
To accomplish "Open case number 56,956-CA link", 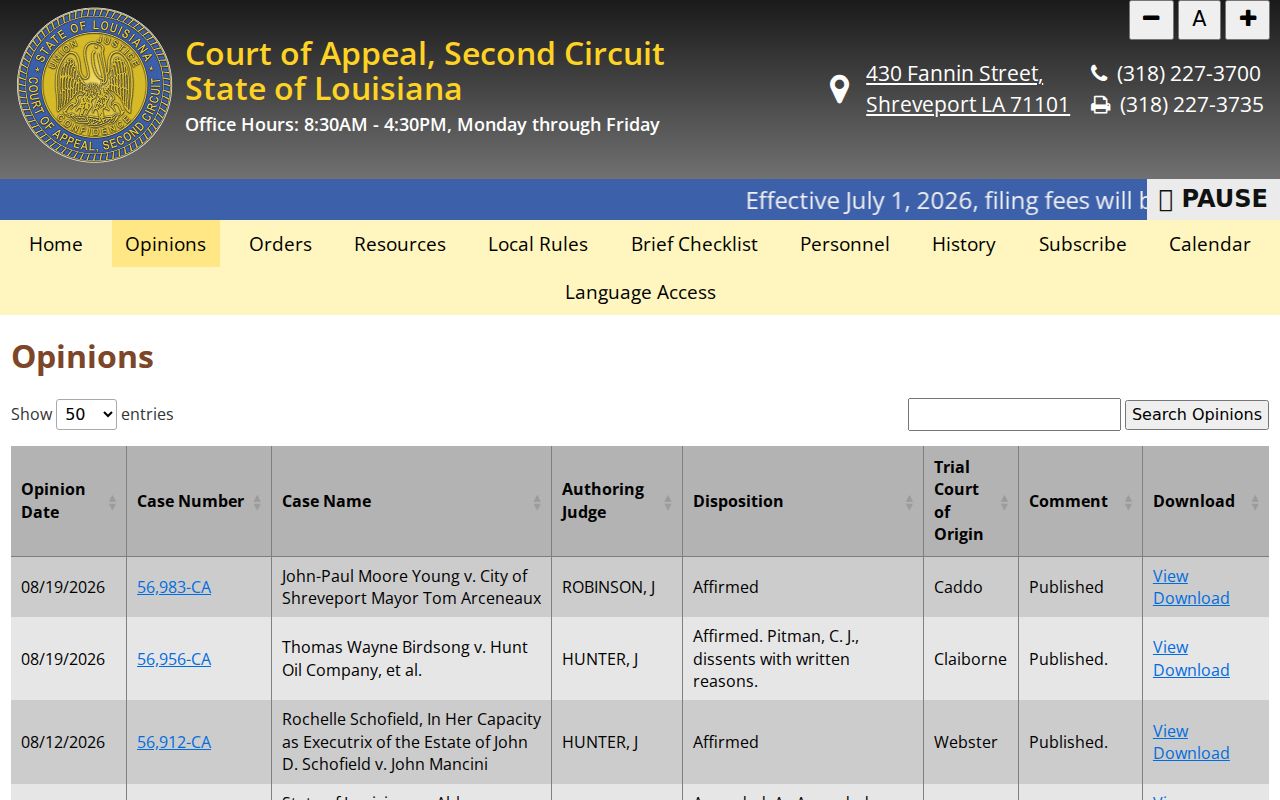I will click(174, 659).
